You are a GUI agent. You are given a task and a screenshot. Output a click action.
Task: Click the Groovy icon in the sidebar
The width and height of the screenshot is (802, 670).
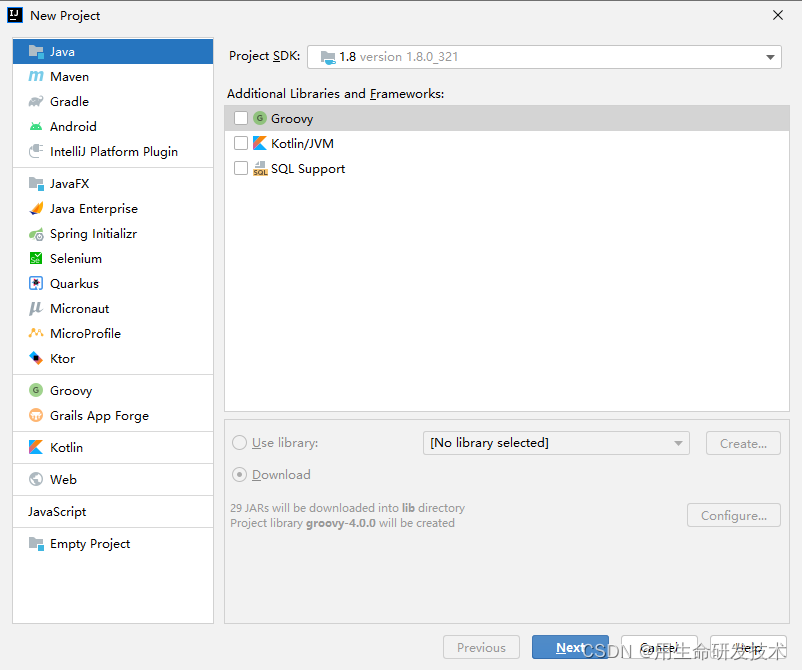[36, 391]
